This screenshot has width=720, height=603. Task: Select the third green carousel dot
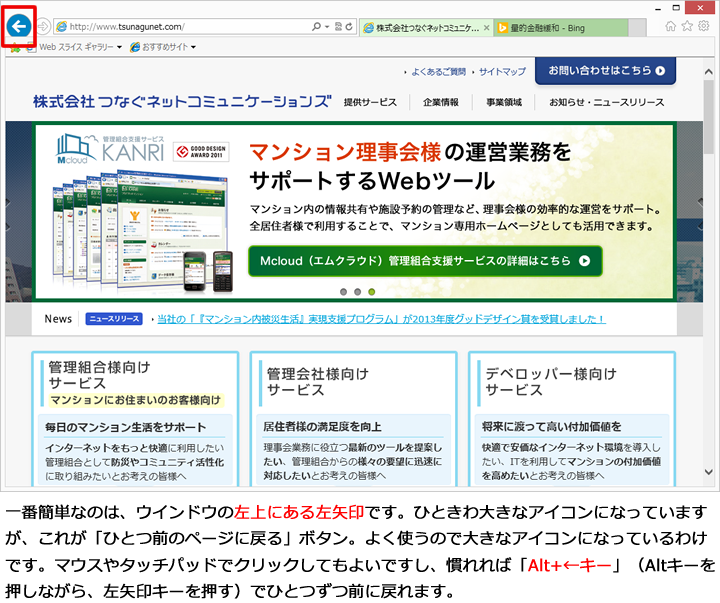coord(371,292)
